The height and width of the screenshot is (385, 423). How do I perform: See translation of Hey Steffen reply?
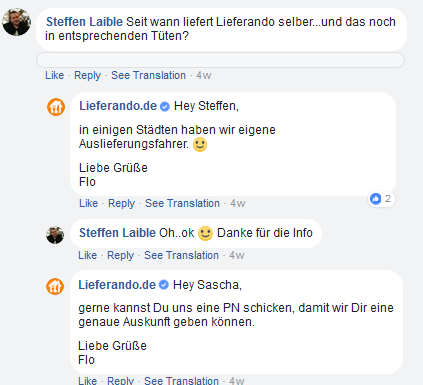pos(182,203)
